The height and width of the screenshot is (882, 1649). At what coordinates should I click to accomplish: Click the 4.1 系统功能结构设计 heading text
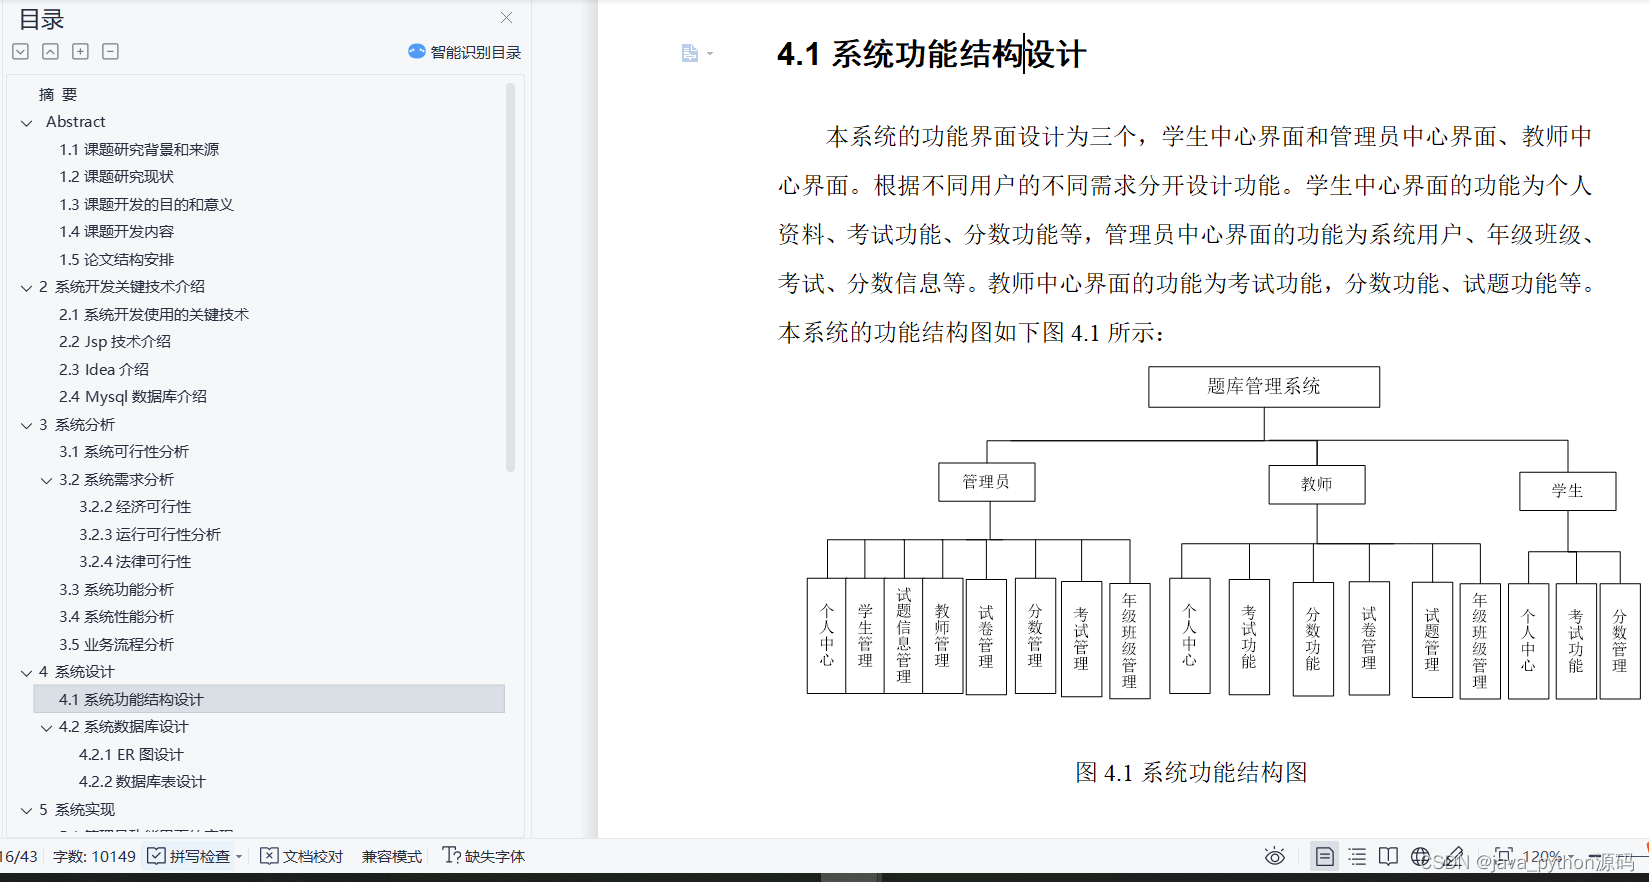point(931,54)
